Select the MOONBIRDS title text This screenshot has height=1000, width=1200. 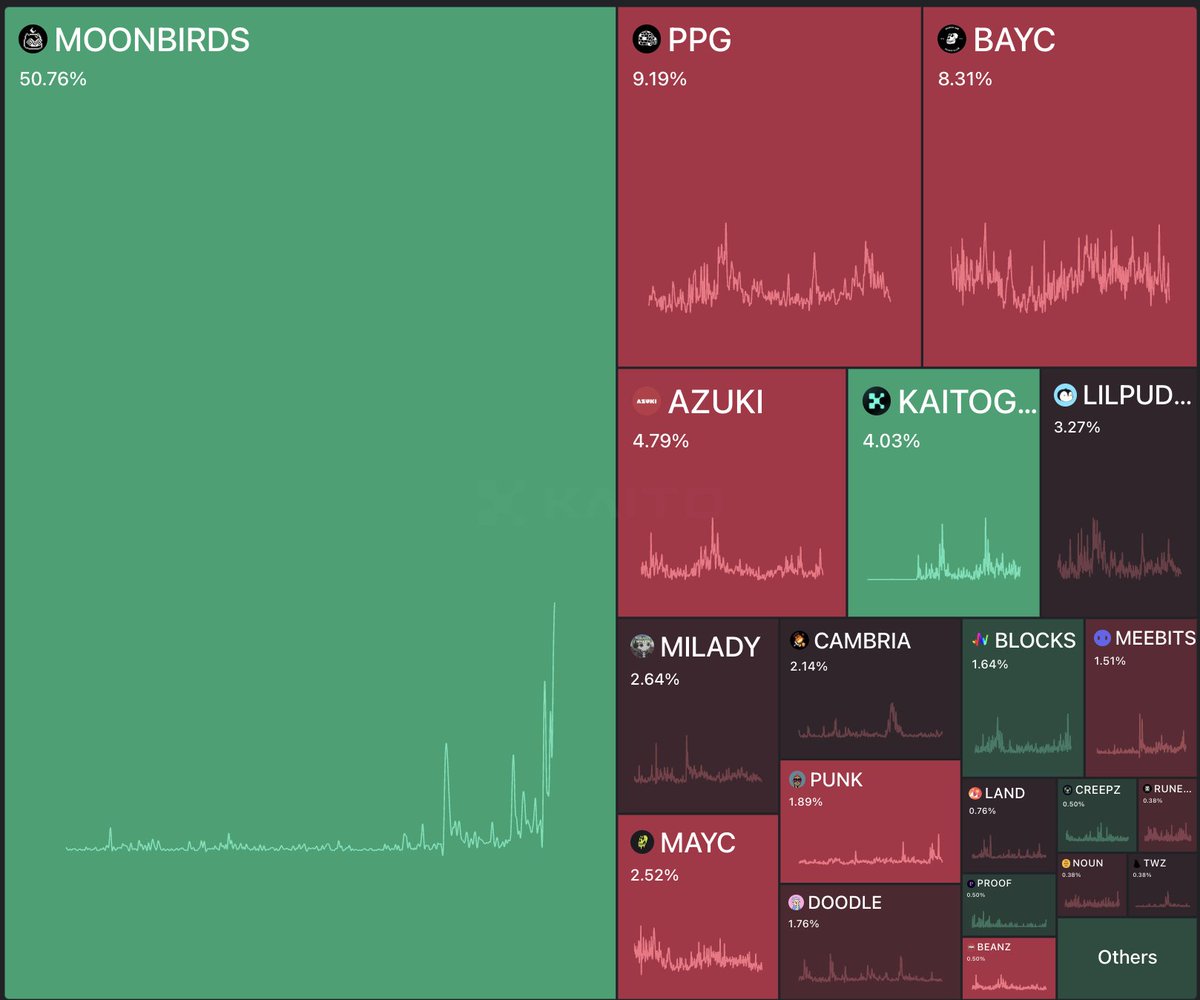(152, 40)
